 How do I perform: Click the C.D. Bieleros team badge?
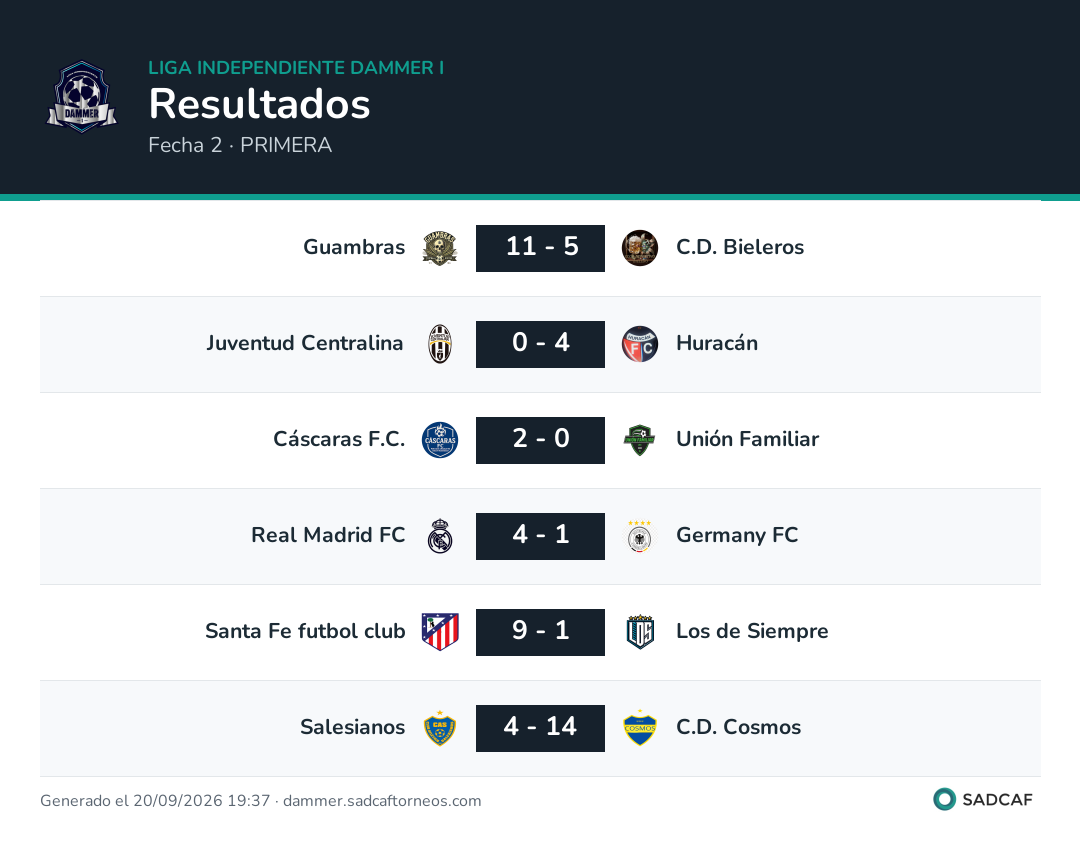[x=640, y=248]
